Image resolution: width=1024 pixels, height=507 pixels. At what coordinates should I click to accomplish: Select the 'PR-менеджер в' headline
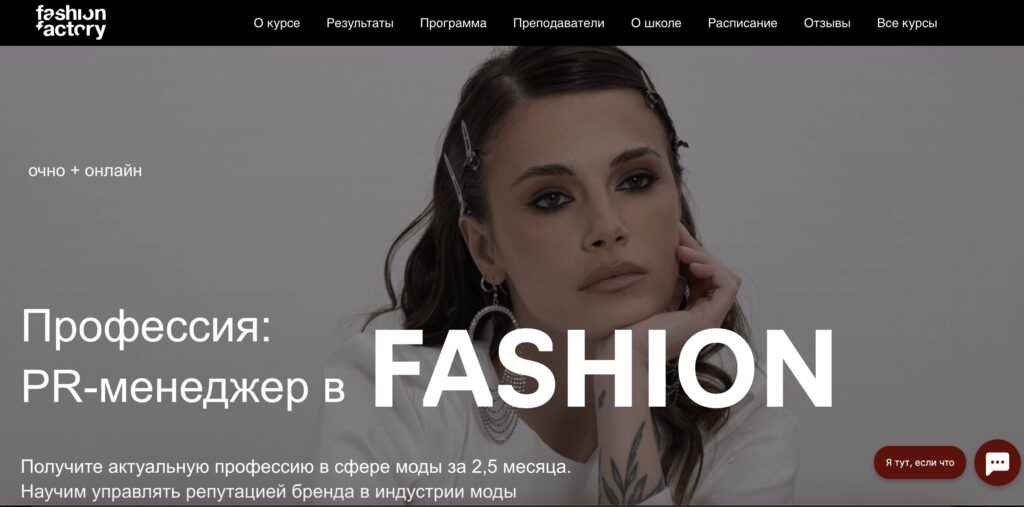click(x=183, y=388)
